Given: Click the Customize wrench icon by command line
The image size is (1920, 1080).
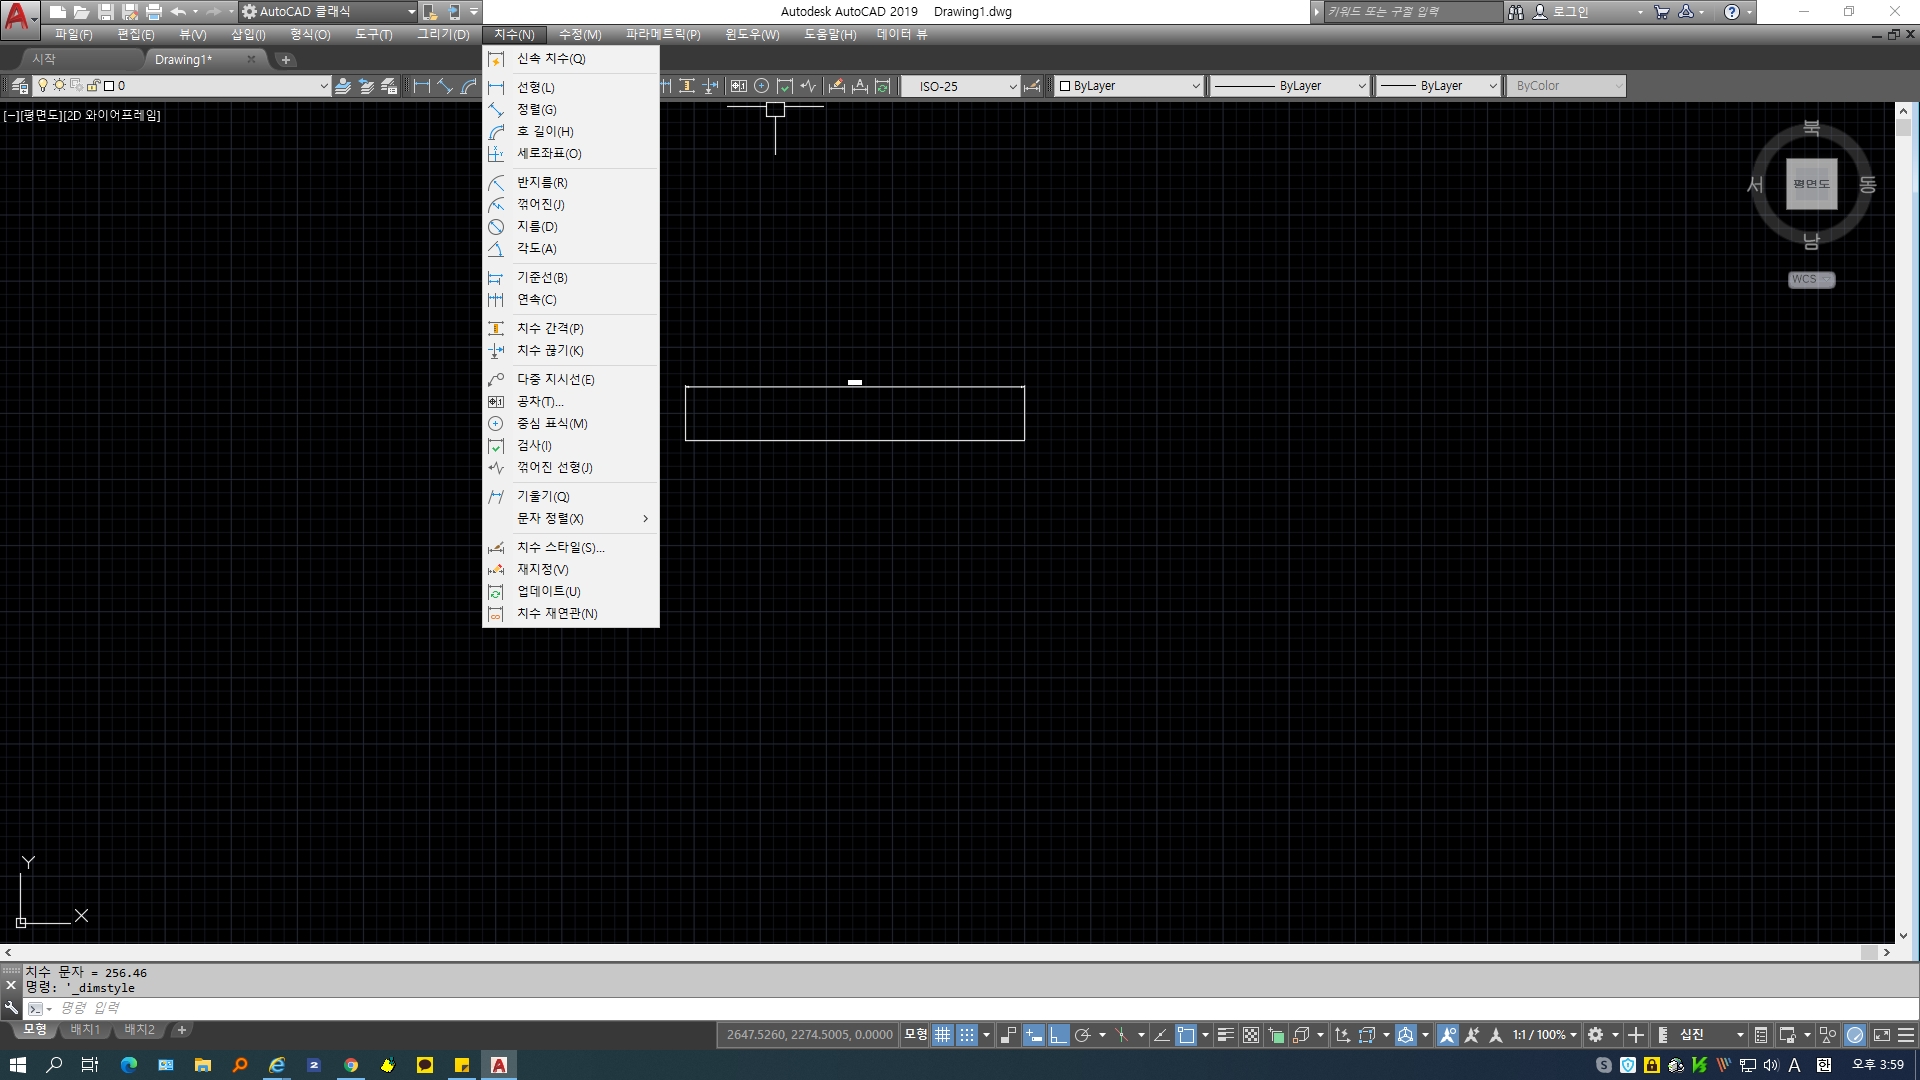Looking at the screenshot, I should pyautogui.click(x=11, y=1008).
